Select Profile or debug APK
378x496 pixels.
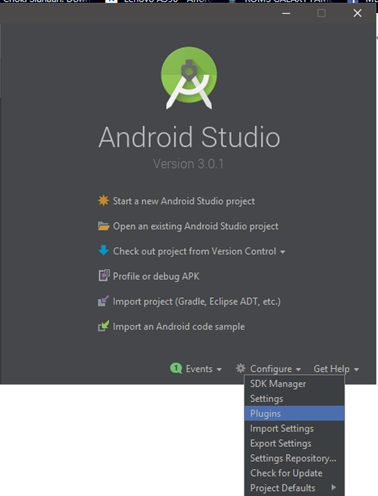pos(156,276)
